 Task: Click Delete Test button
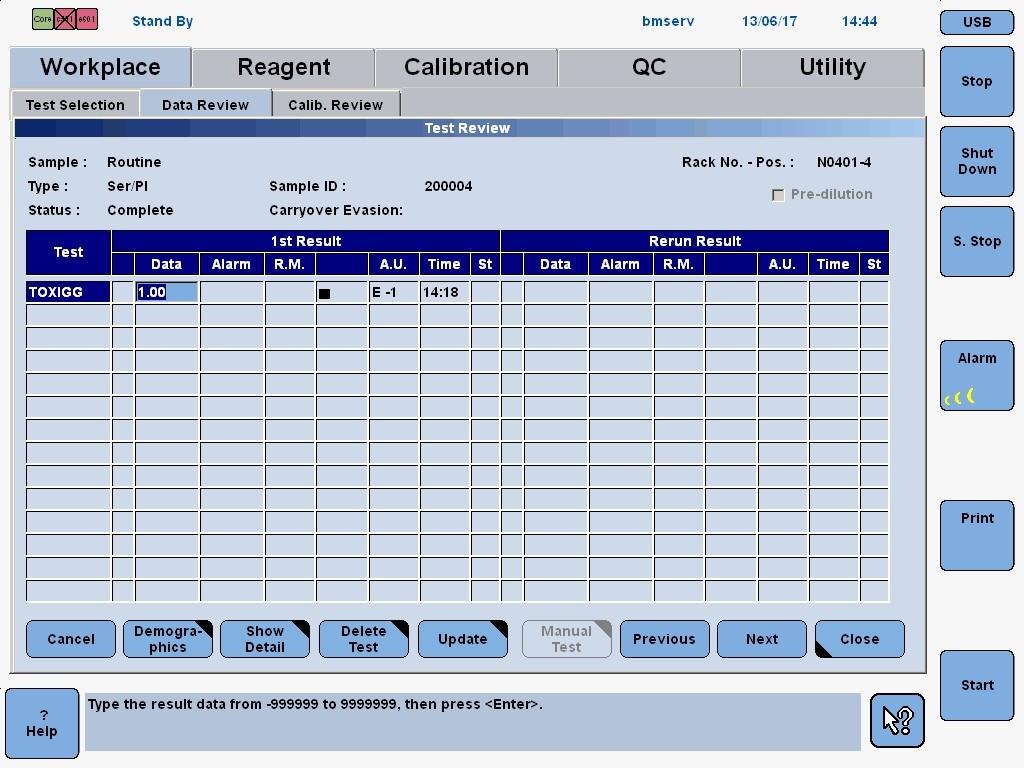pyautogui.click(x=364, y=639)
